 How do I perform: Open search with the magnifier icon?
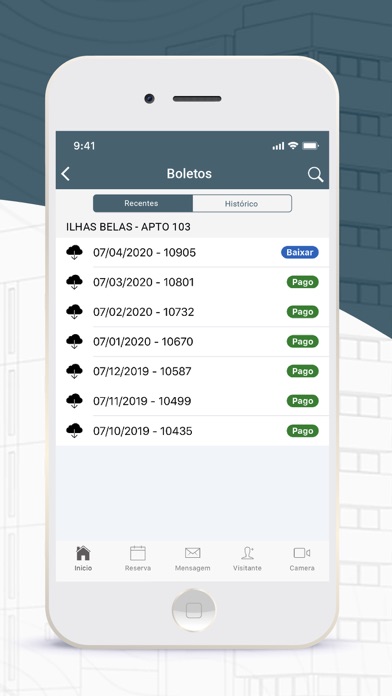tap(315, 174)
